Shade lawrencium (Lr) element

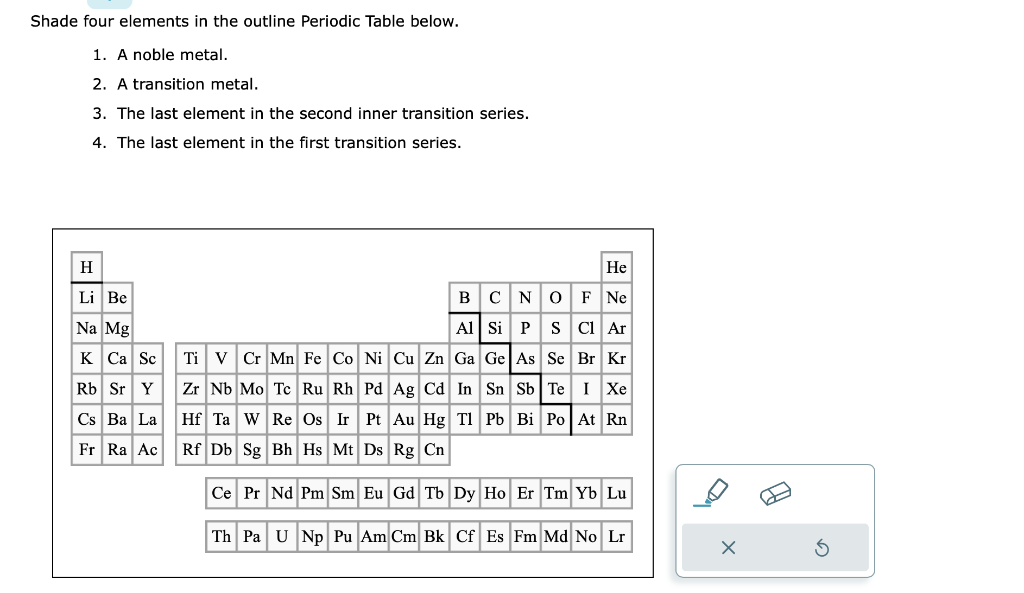[x=616, y=536]
